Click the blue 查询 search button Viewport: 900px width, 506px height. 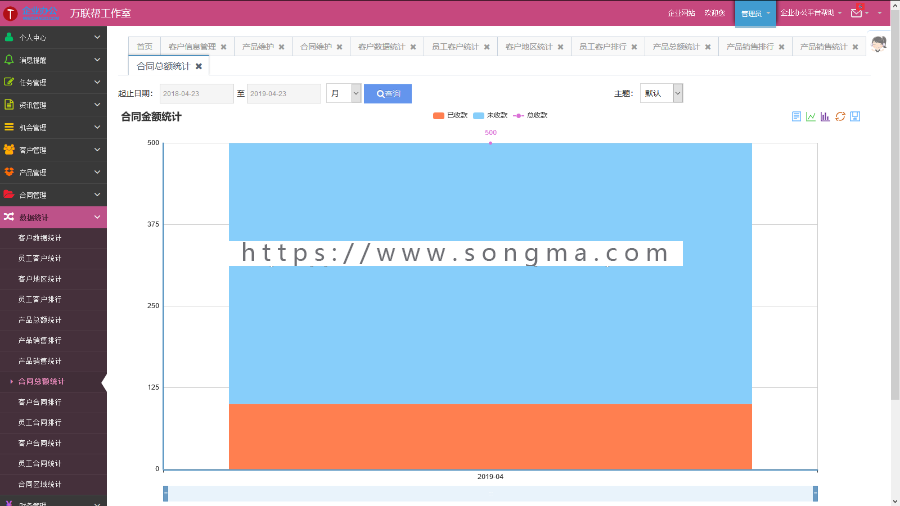(388, 94)
